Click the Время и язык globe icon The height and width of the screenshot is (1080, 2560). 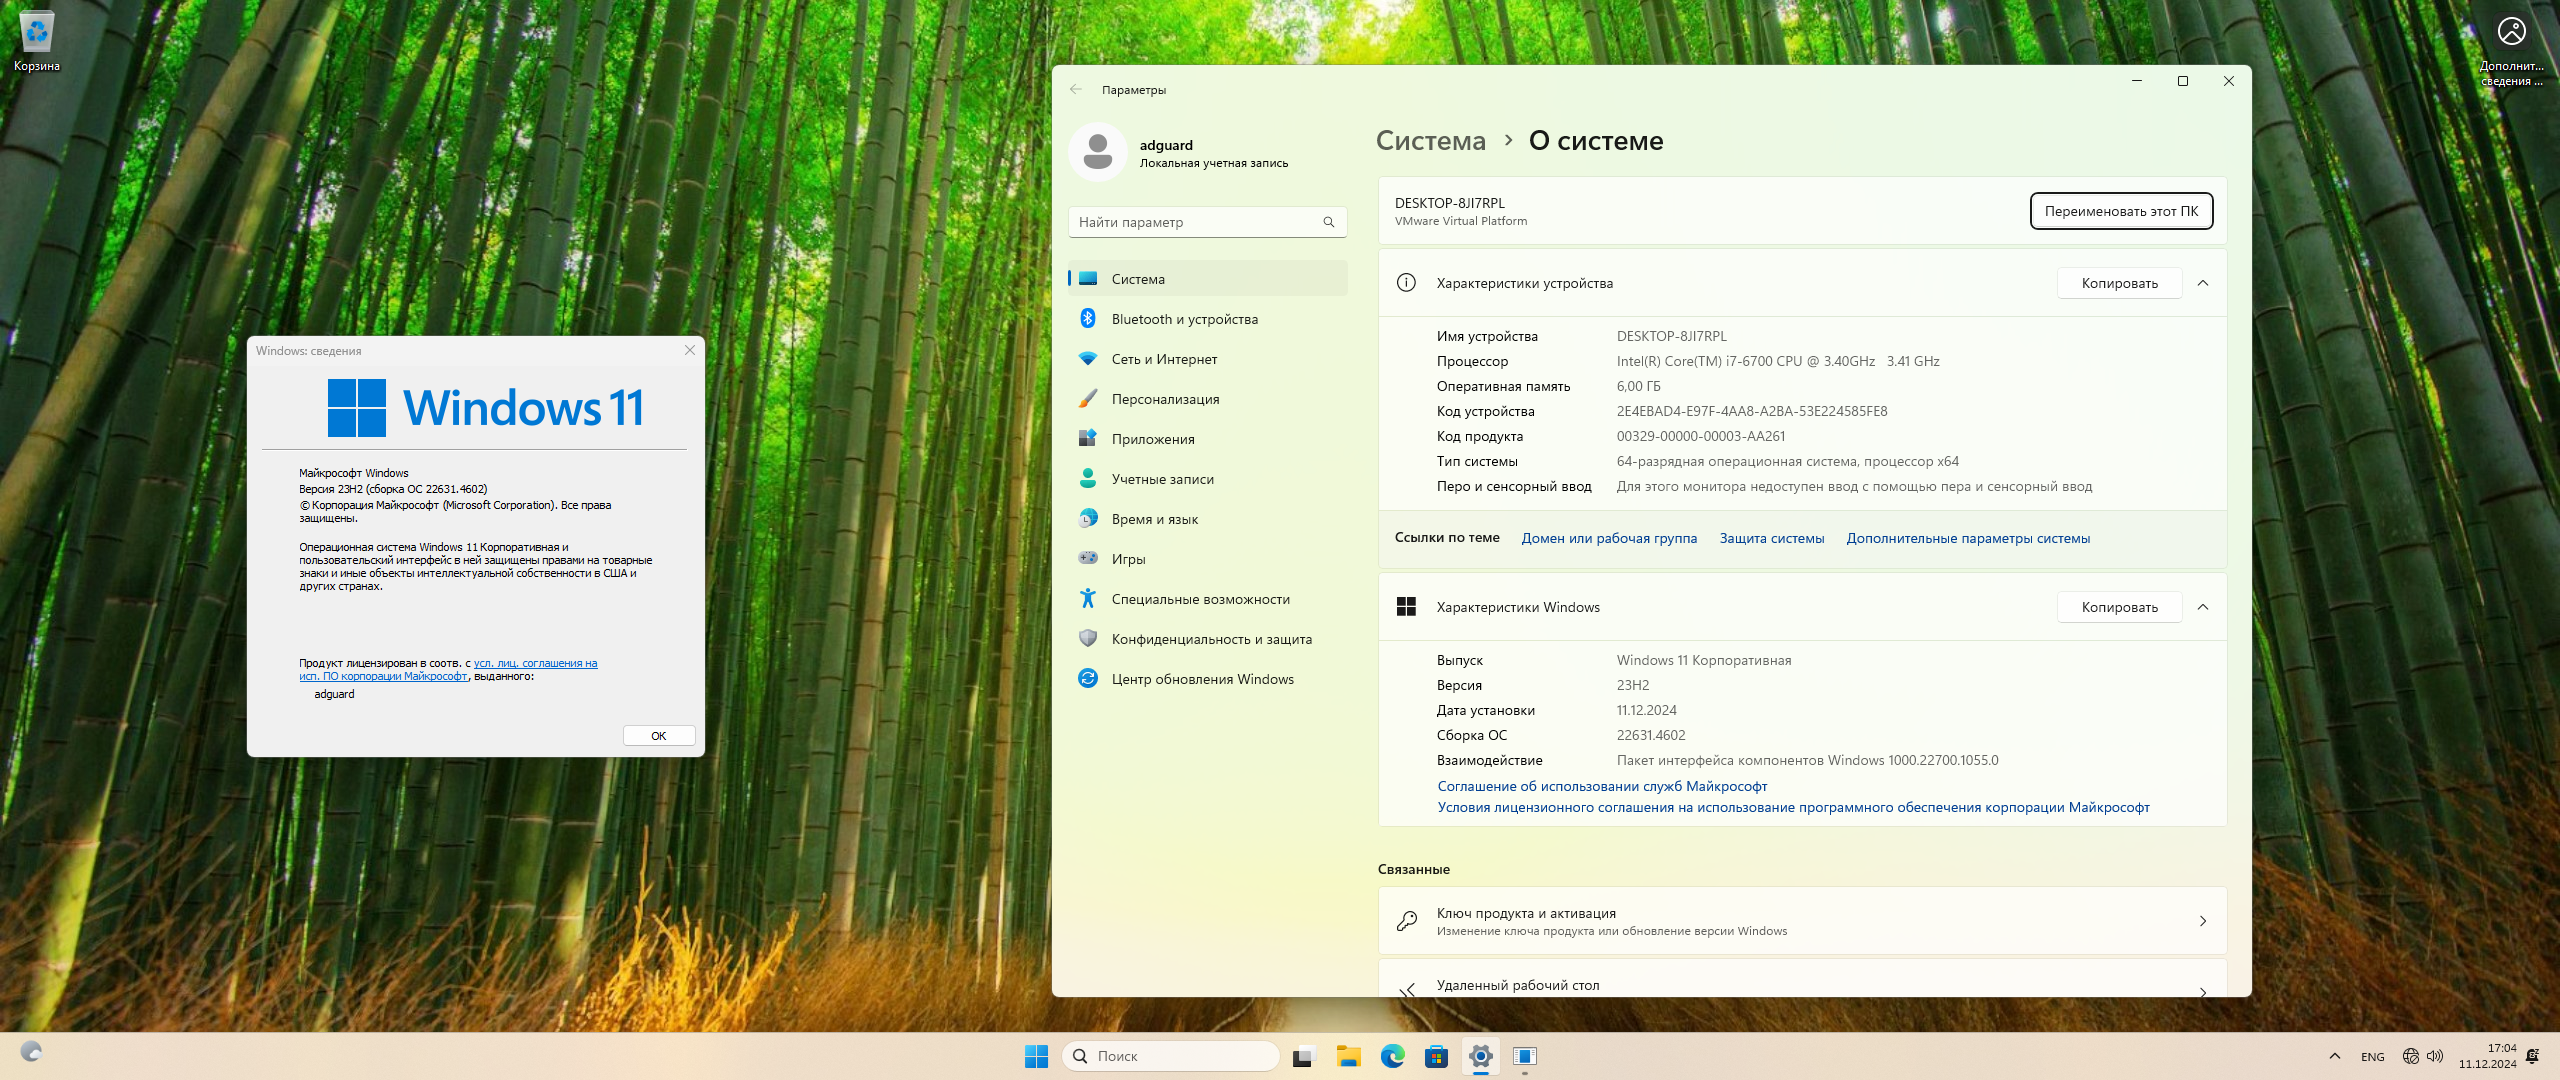(x=1088, y=519)
